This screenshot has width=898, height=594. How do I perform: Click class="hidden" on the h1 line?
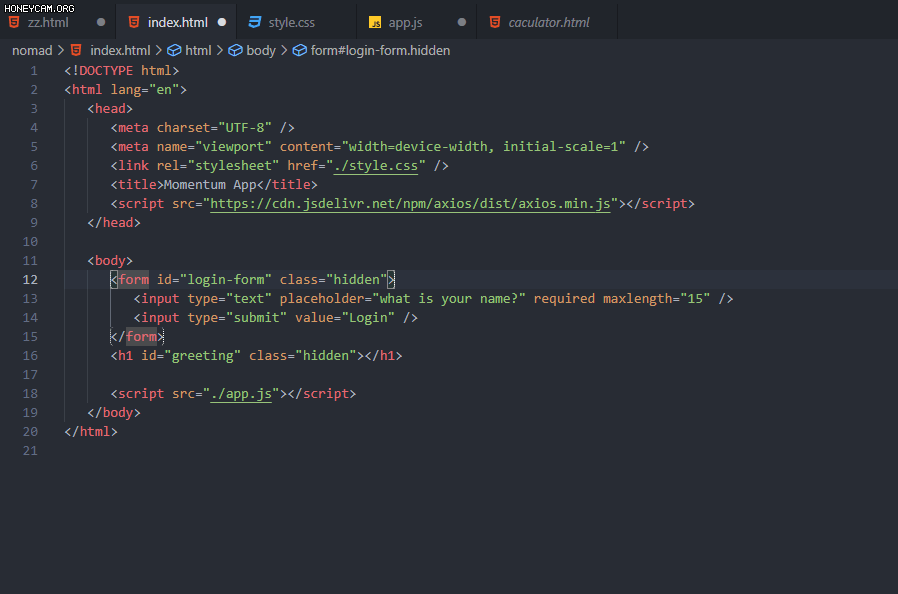point(302,356)
